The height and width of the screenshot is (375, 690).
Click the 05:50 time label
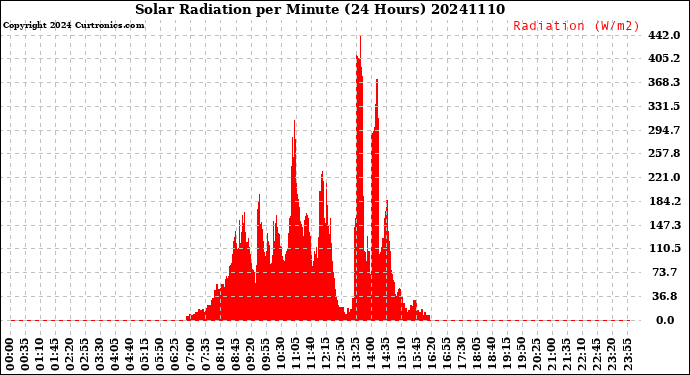pyautogui.click(x=160, y=355)
